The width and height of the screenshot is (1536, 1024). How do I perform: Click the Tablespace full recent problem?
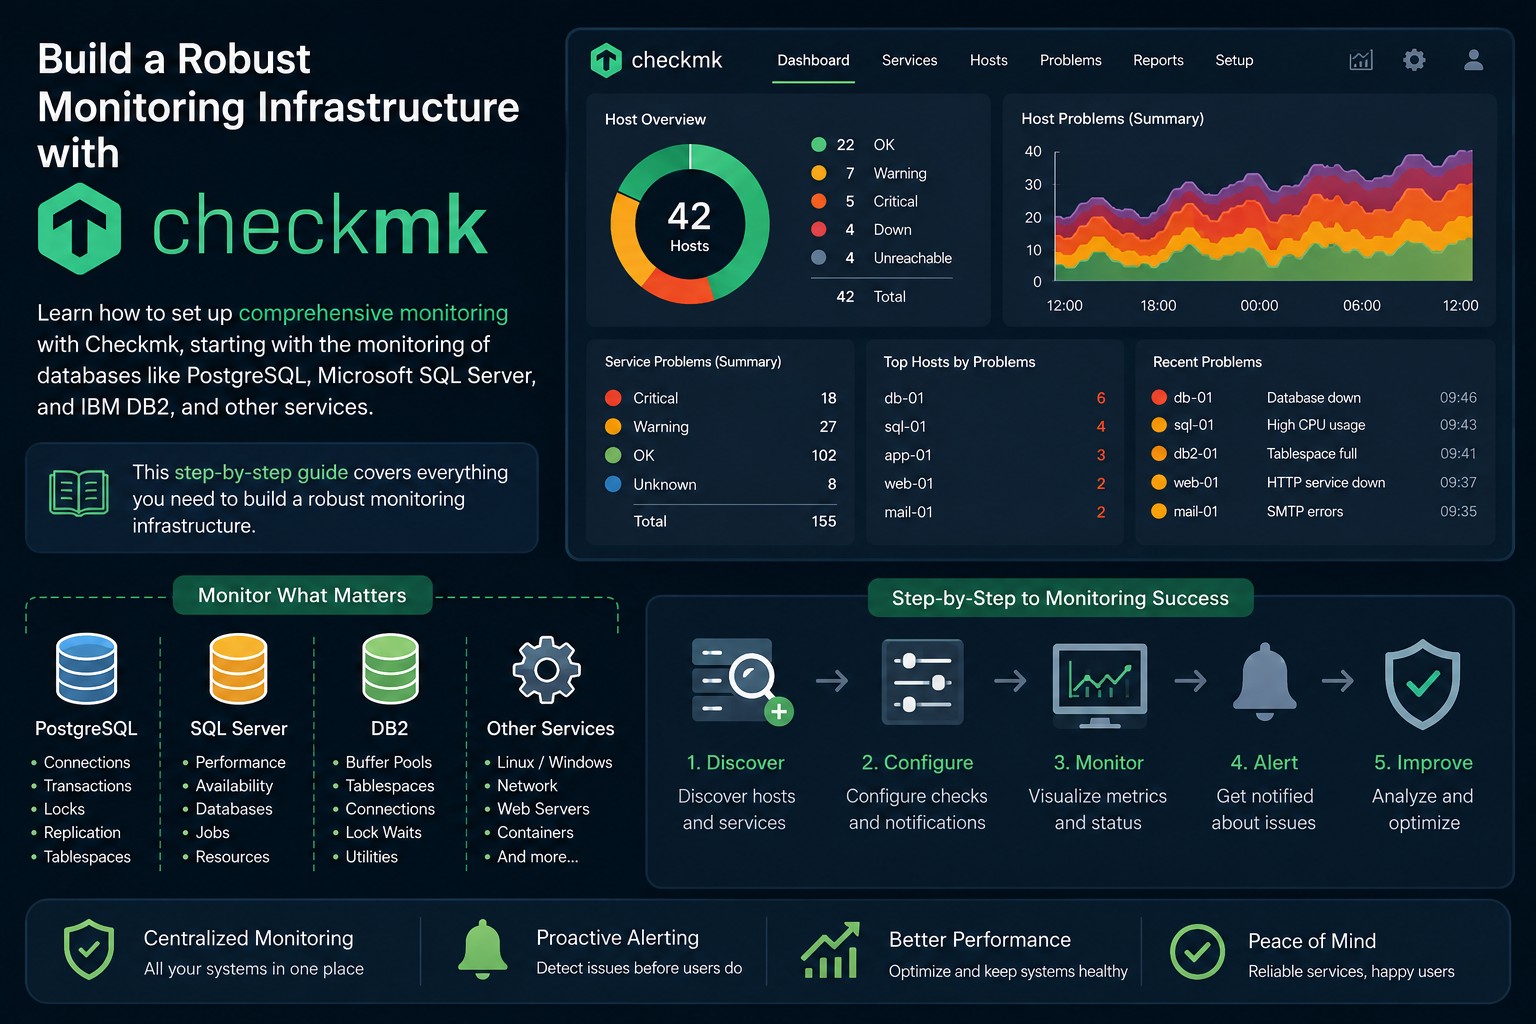[x=1311, y=454]
